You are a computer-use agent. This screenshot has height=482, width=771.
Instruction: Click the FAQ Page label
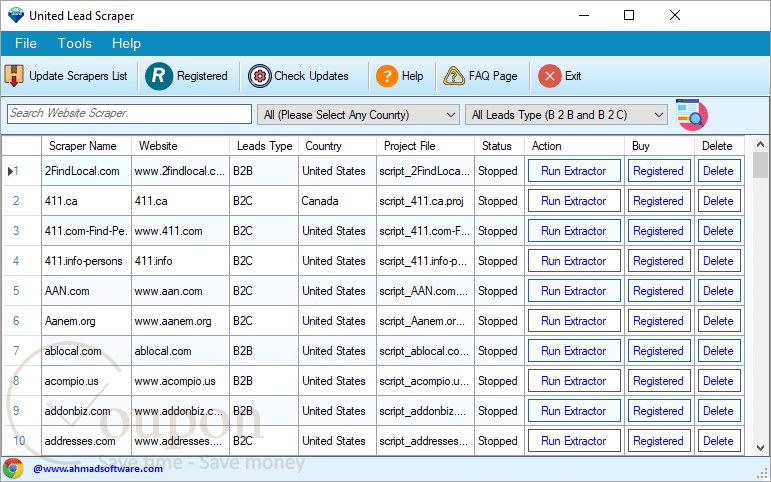pos(493,76)
